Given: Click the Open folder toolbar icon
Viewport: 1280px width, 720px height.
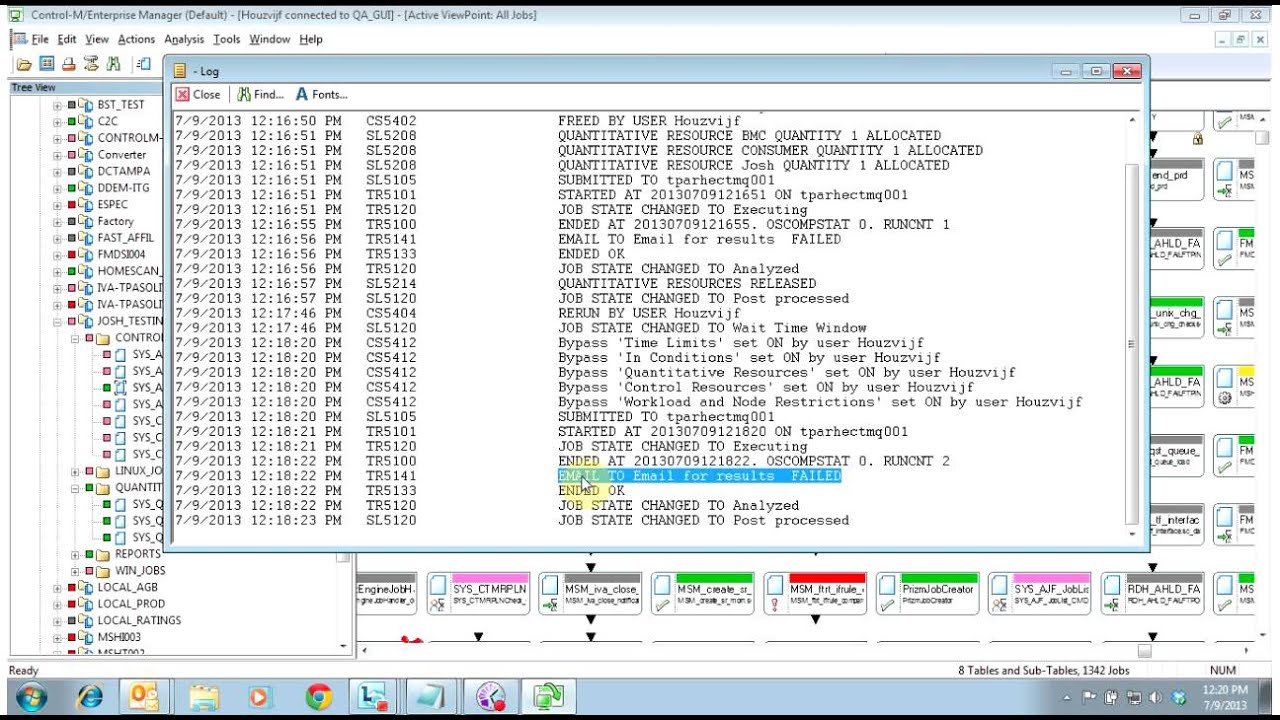Looking at the screenshot, I should tap(23, 64).
